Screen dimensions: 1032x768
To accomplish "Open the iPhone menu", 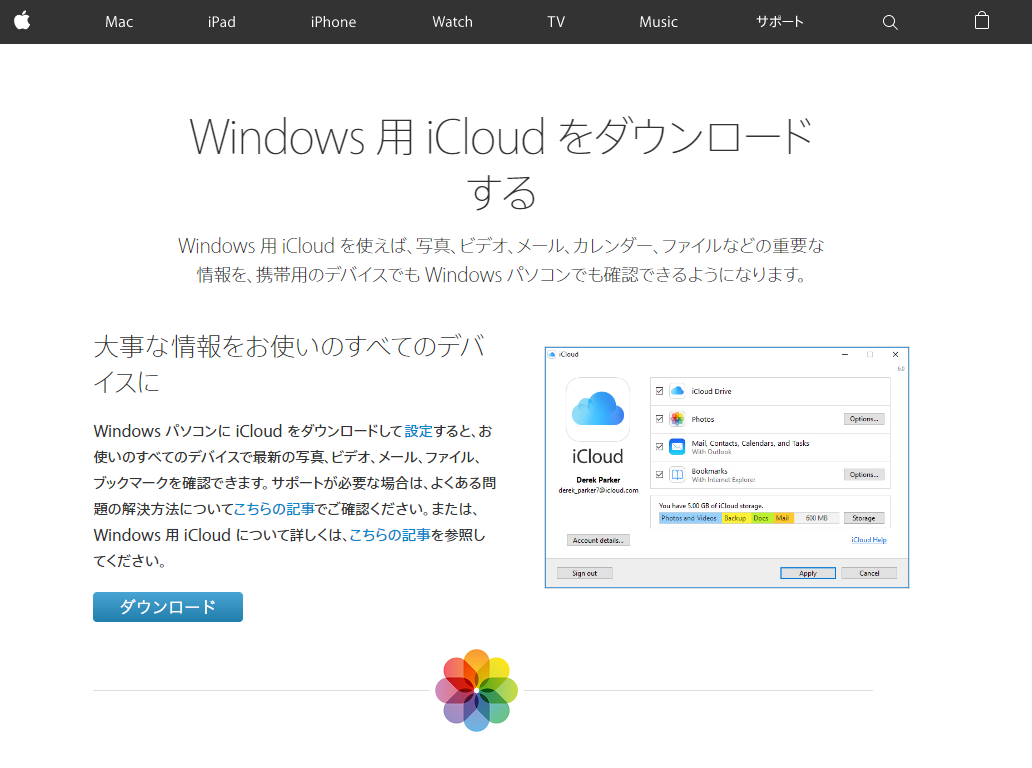I will tap(334, 22).
